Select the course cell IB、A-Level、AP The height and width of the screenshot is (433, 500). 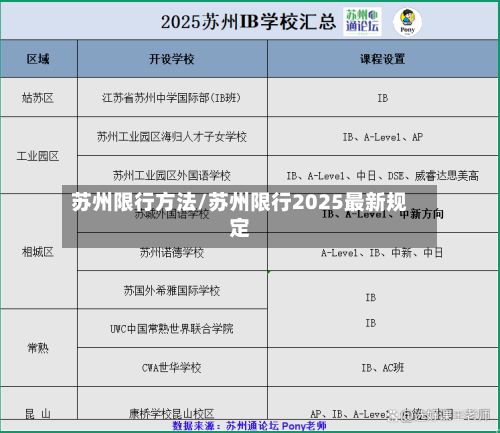point(383,136)
